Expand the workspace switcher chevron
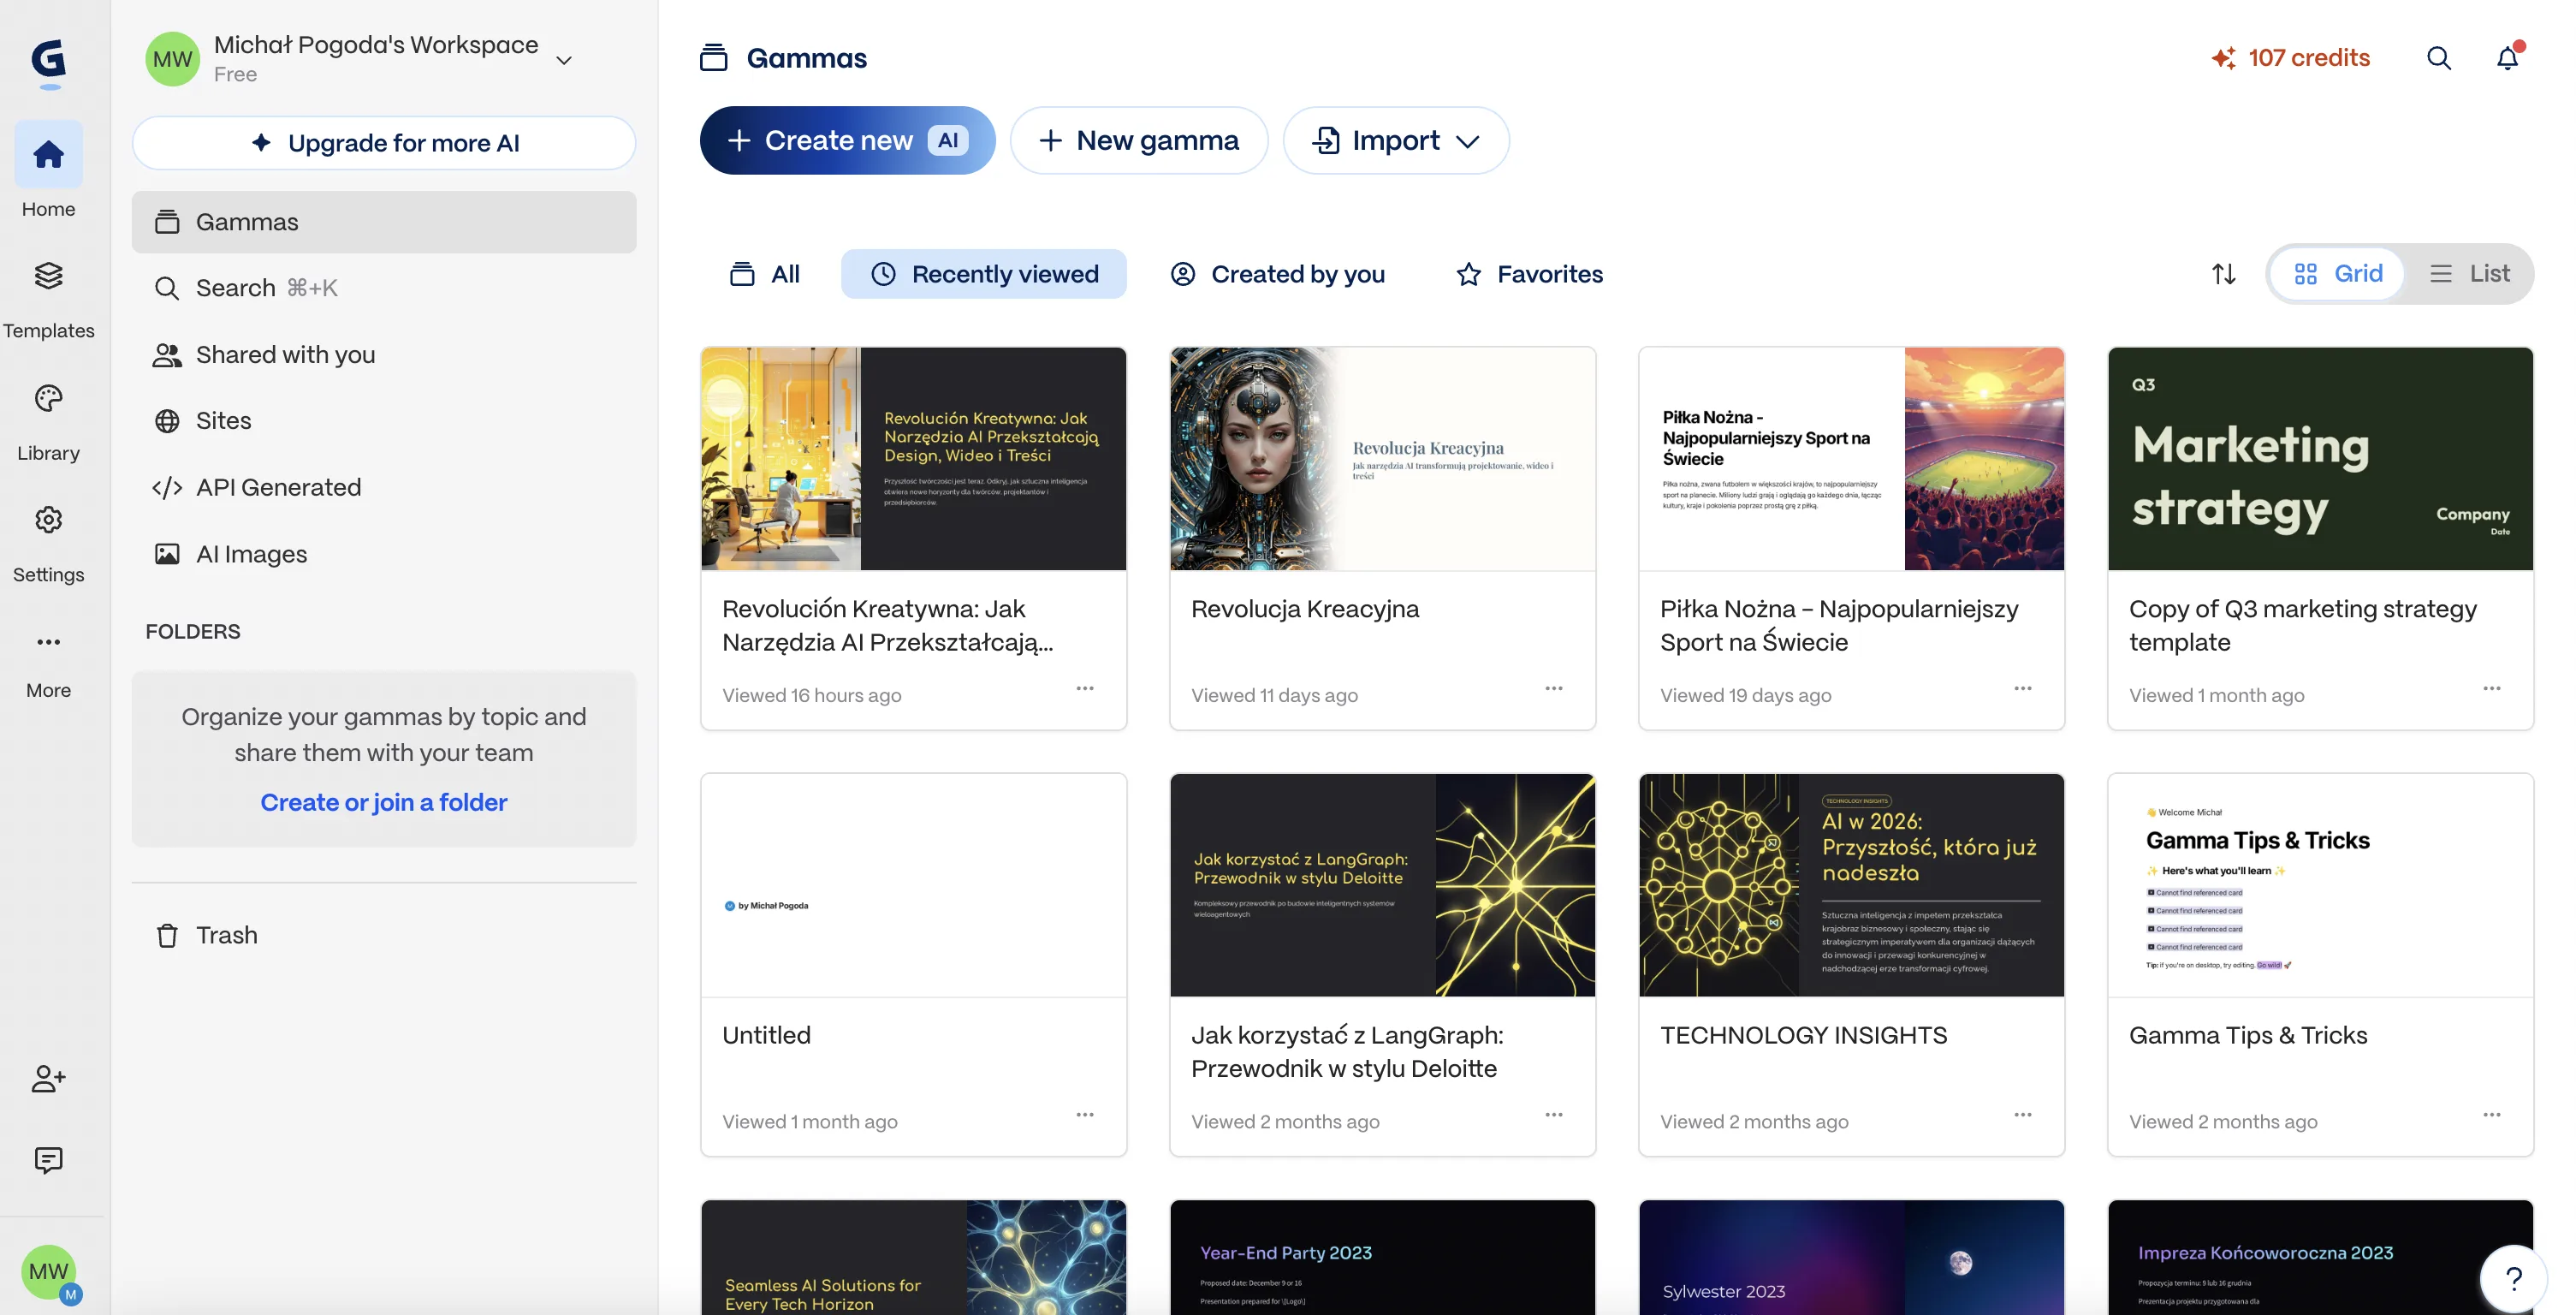 pyautogui.click(x=564, y=60)
